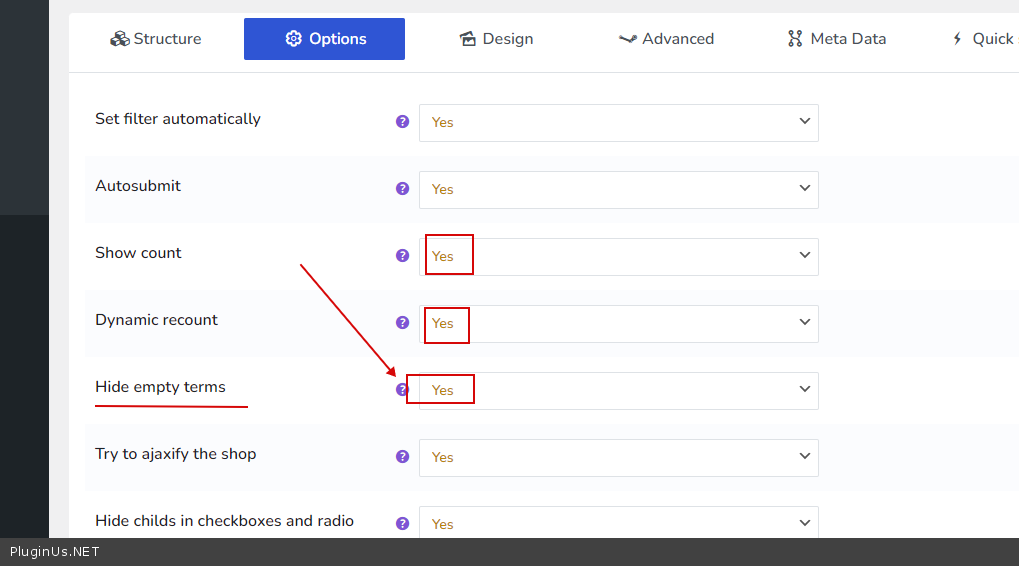Expand Try to ajaxify the shop dropdown

coord(618,457)
